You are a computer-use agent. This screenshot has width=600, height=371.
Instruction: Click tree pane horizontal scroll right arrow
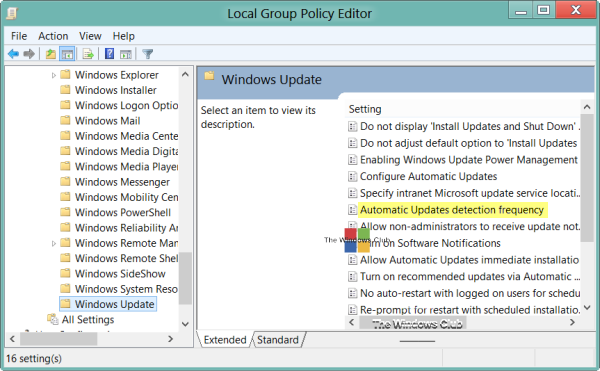coord(171,339)
